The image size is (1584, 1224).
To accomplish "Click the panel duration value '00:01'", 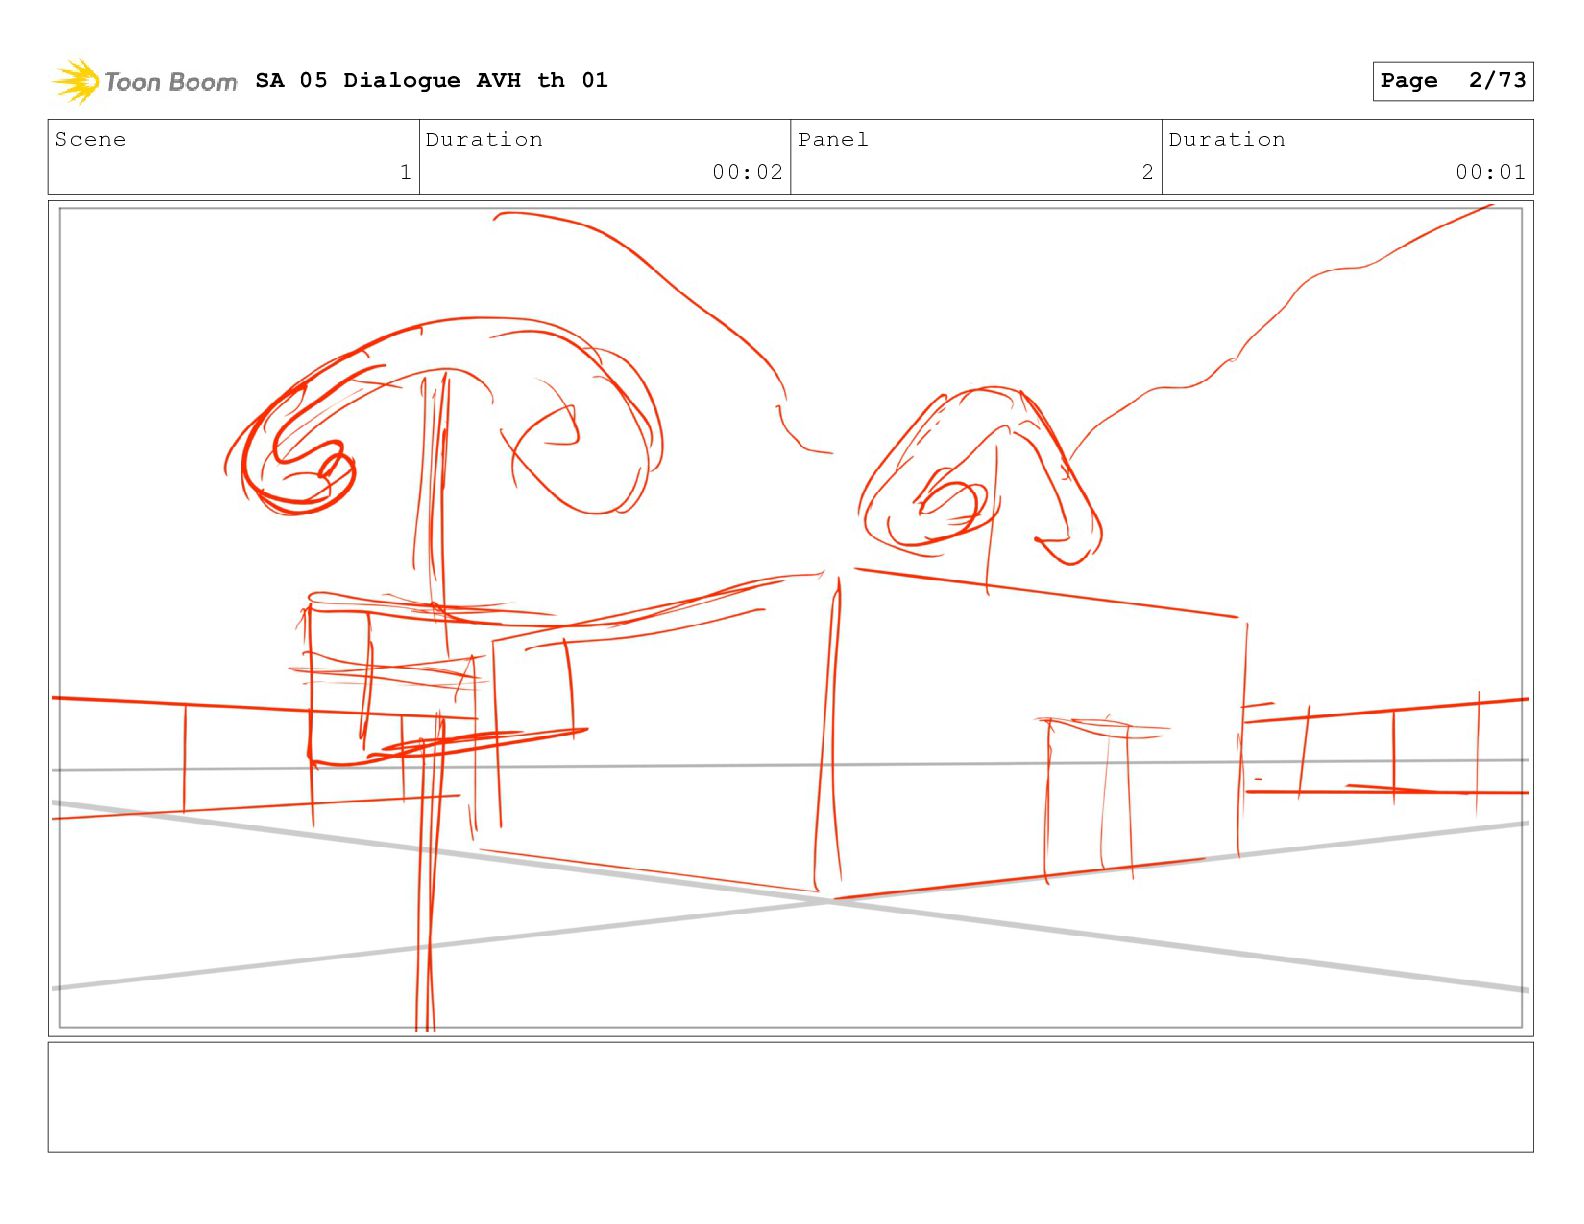I will coord(1490,172).
